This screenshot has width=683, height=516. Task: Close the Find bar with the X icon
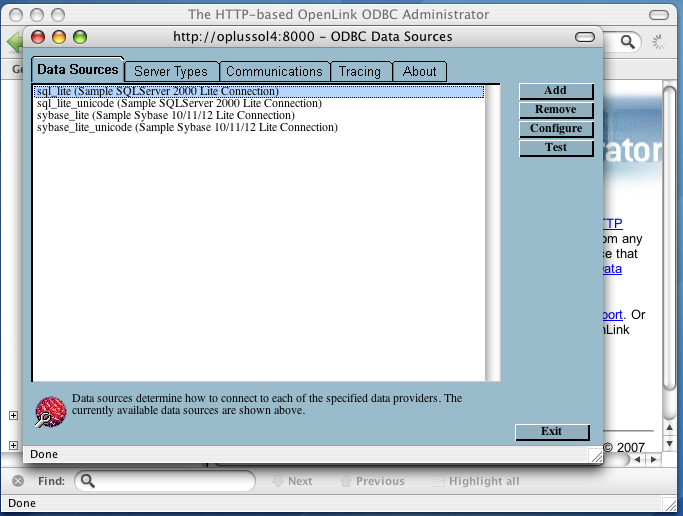[17, 481]
